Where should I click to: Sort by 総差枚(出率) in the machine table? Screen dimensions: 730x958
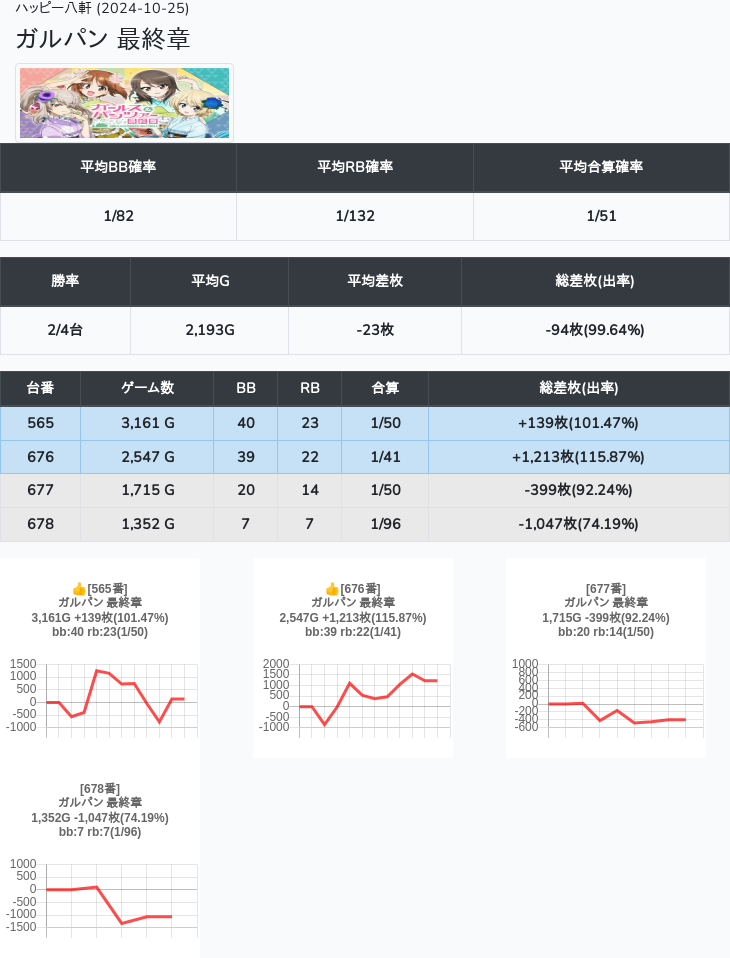click(x=578, y=388)
